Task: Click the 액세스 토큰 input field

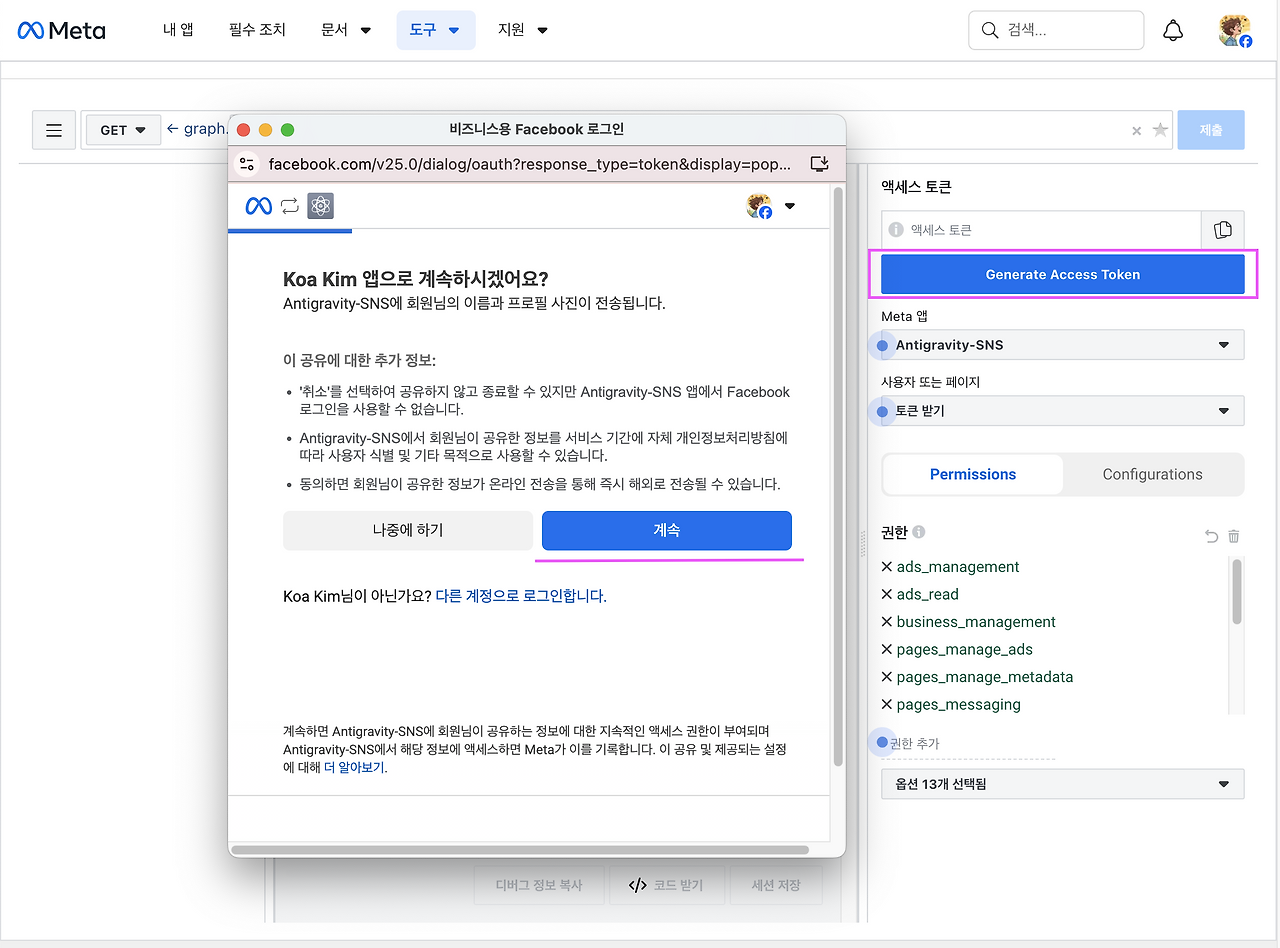Action: [1041, 230]
